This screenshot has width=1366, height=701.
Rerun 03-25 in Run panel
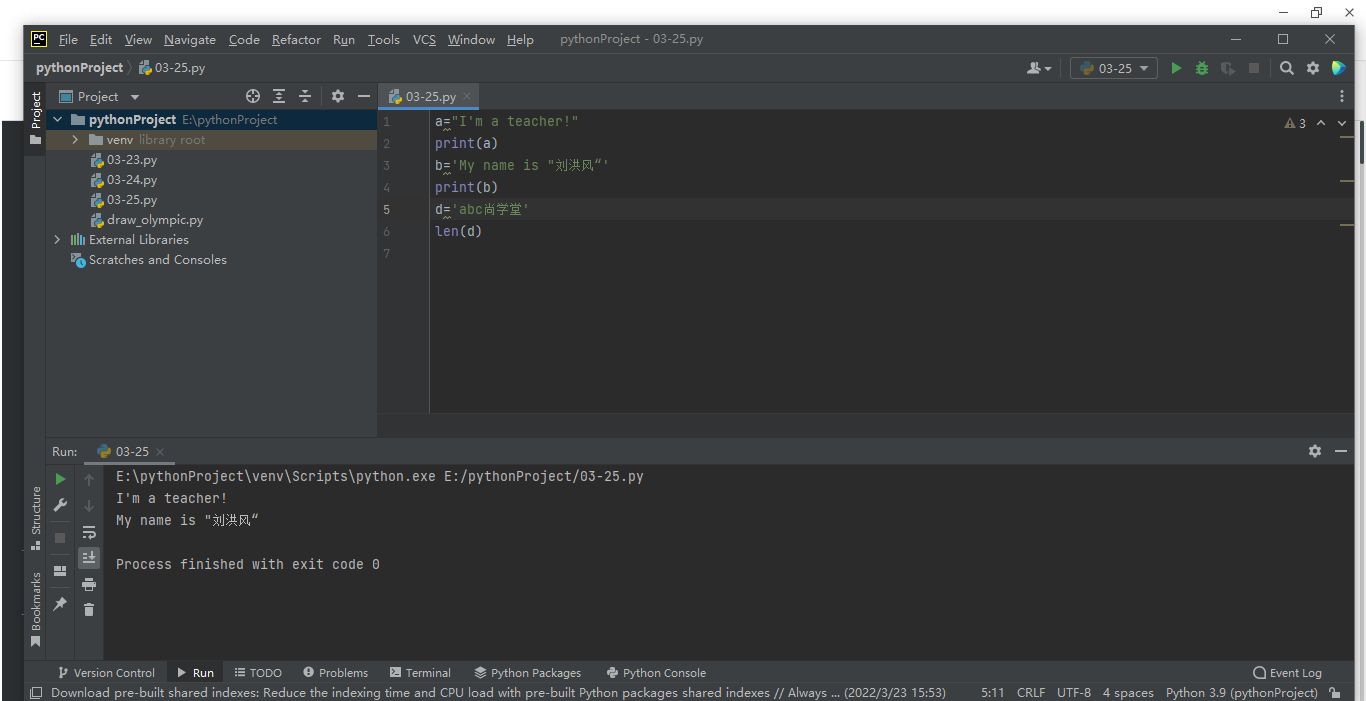click(60, 480)
